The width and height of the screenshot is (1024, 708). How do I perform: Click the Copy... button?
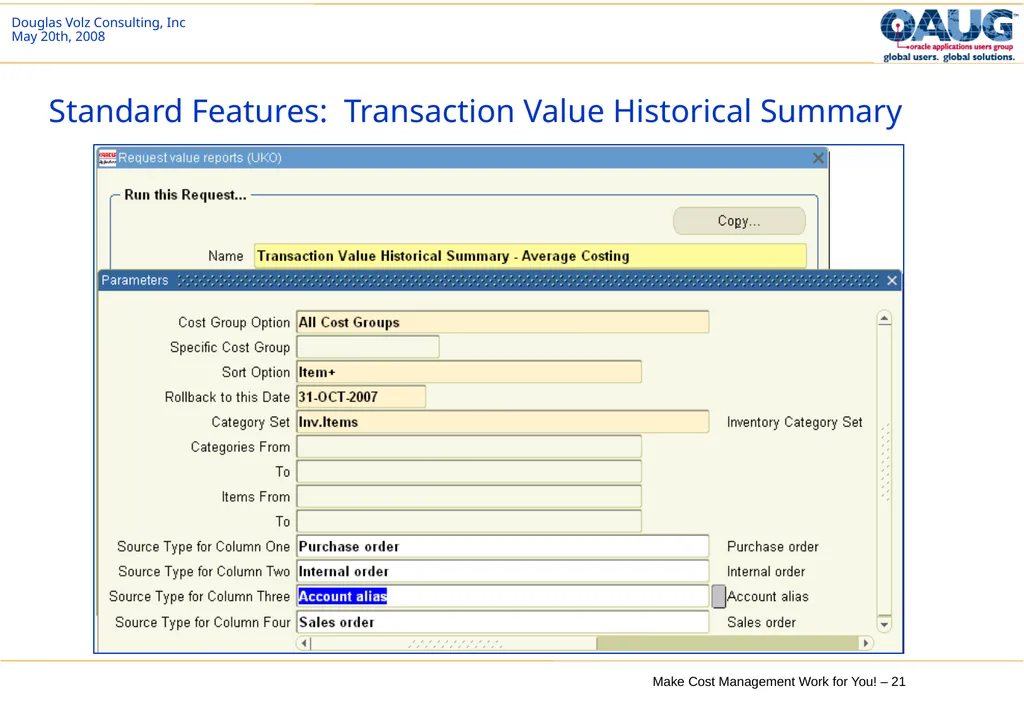tap(739, 221)
